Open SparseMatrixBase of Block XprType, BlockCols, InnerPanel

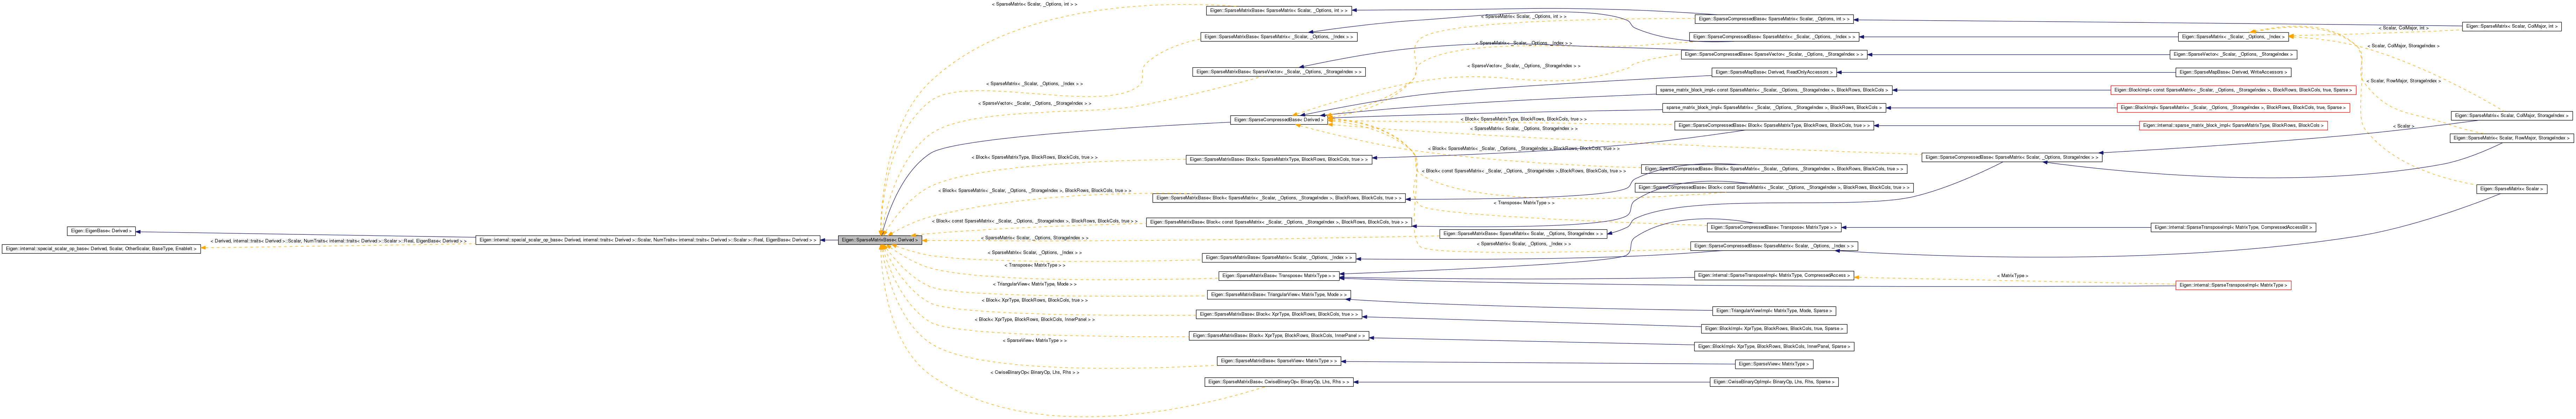[x=1279, y=336]
